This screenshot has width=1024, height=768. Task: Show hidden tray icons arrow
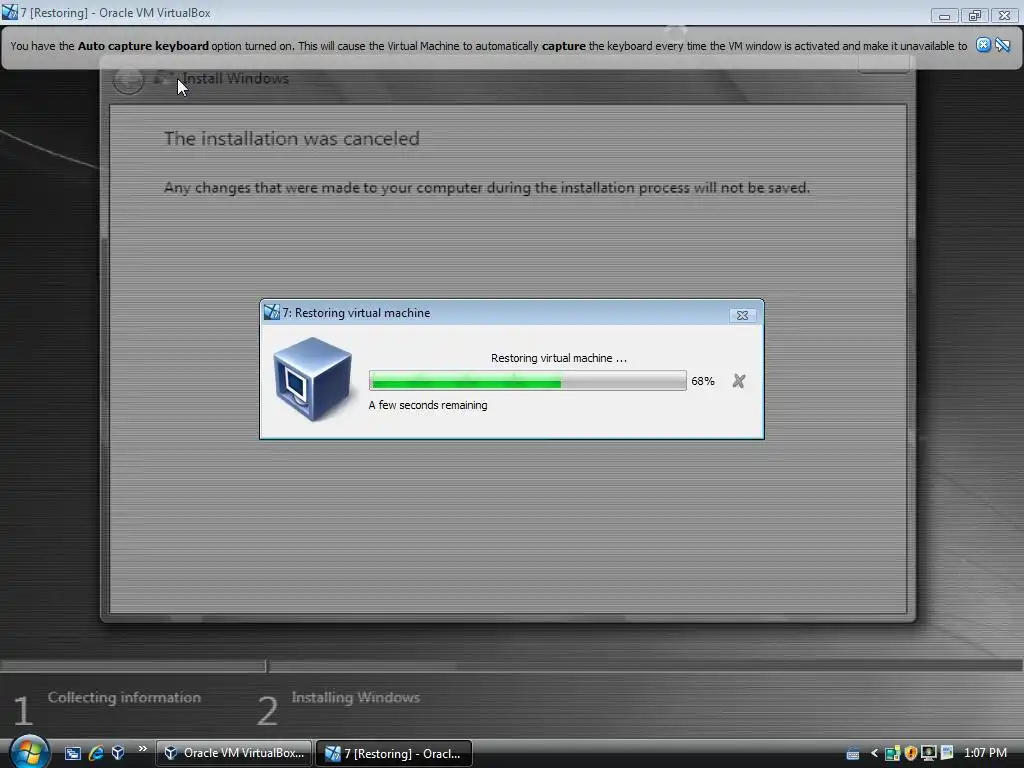pyautogui.click(x=874, y=753)
